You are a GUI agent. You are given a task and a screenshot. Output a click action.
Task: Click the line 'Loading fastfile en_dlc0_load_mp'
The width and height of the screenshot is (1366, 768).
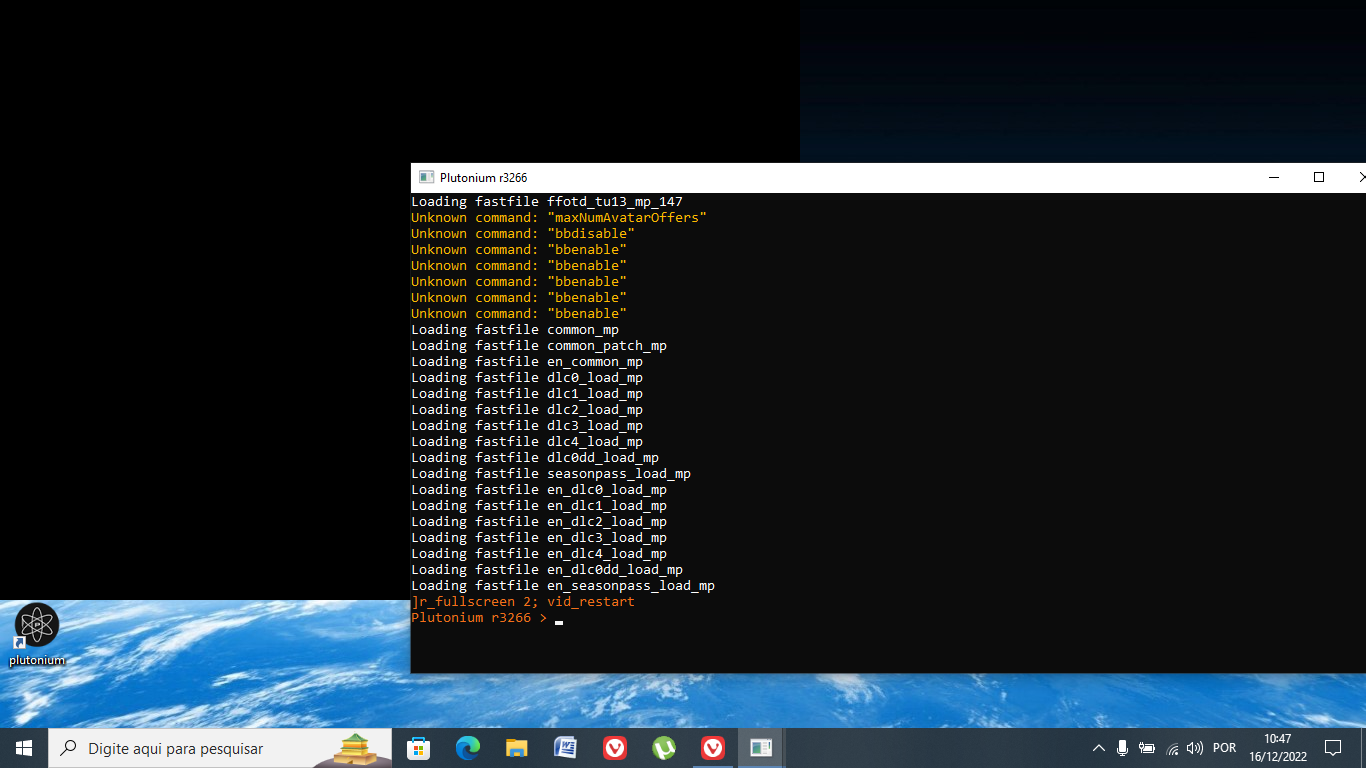tap(539, 490)
